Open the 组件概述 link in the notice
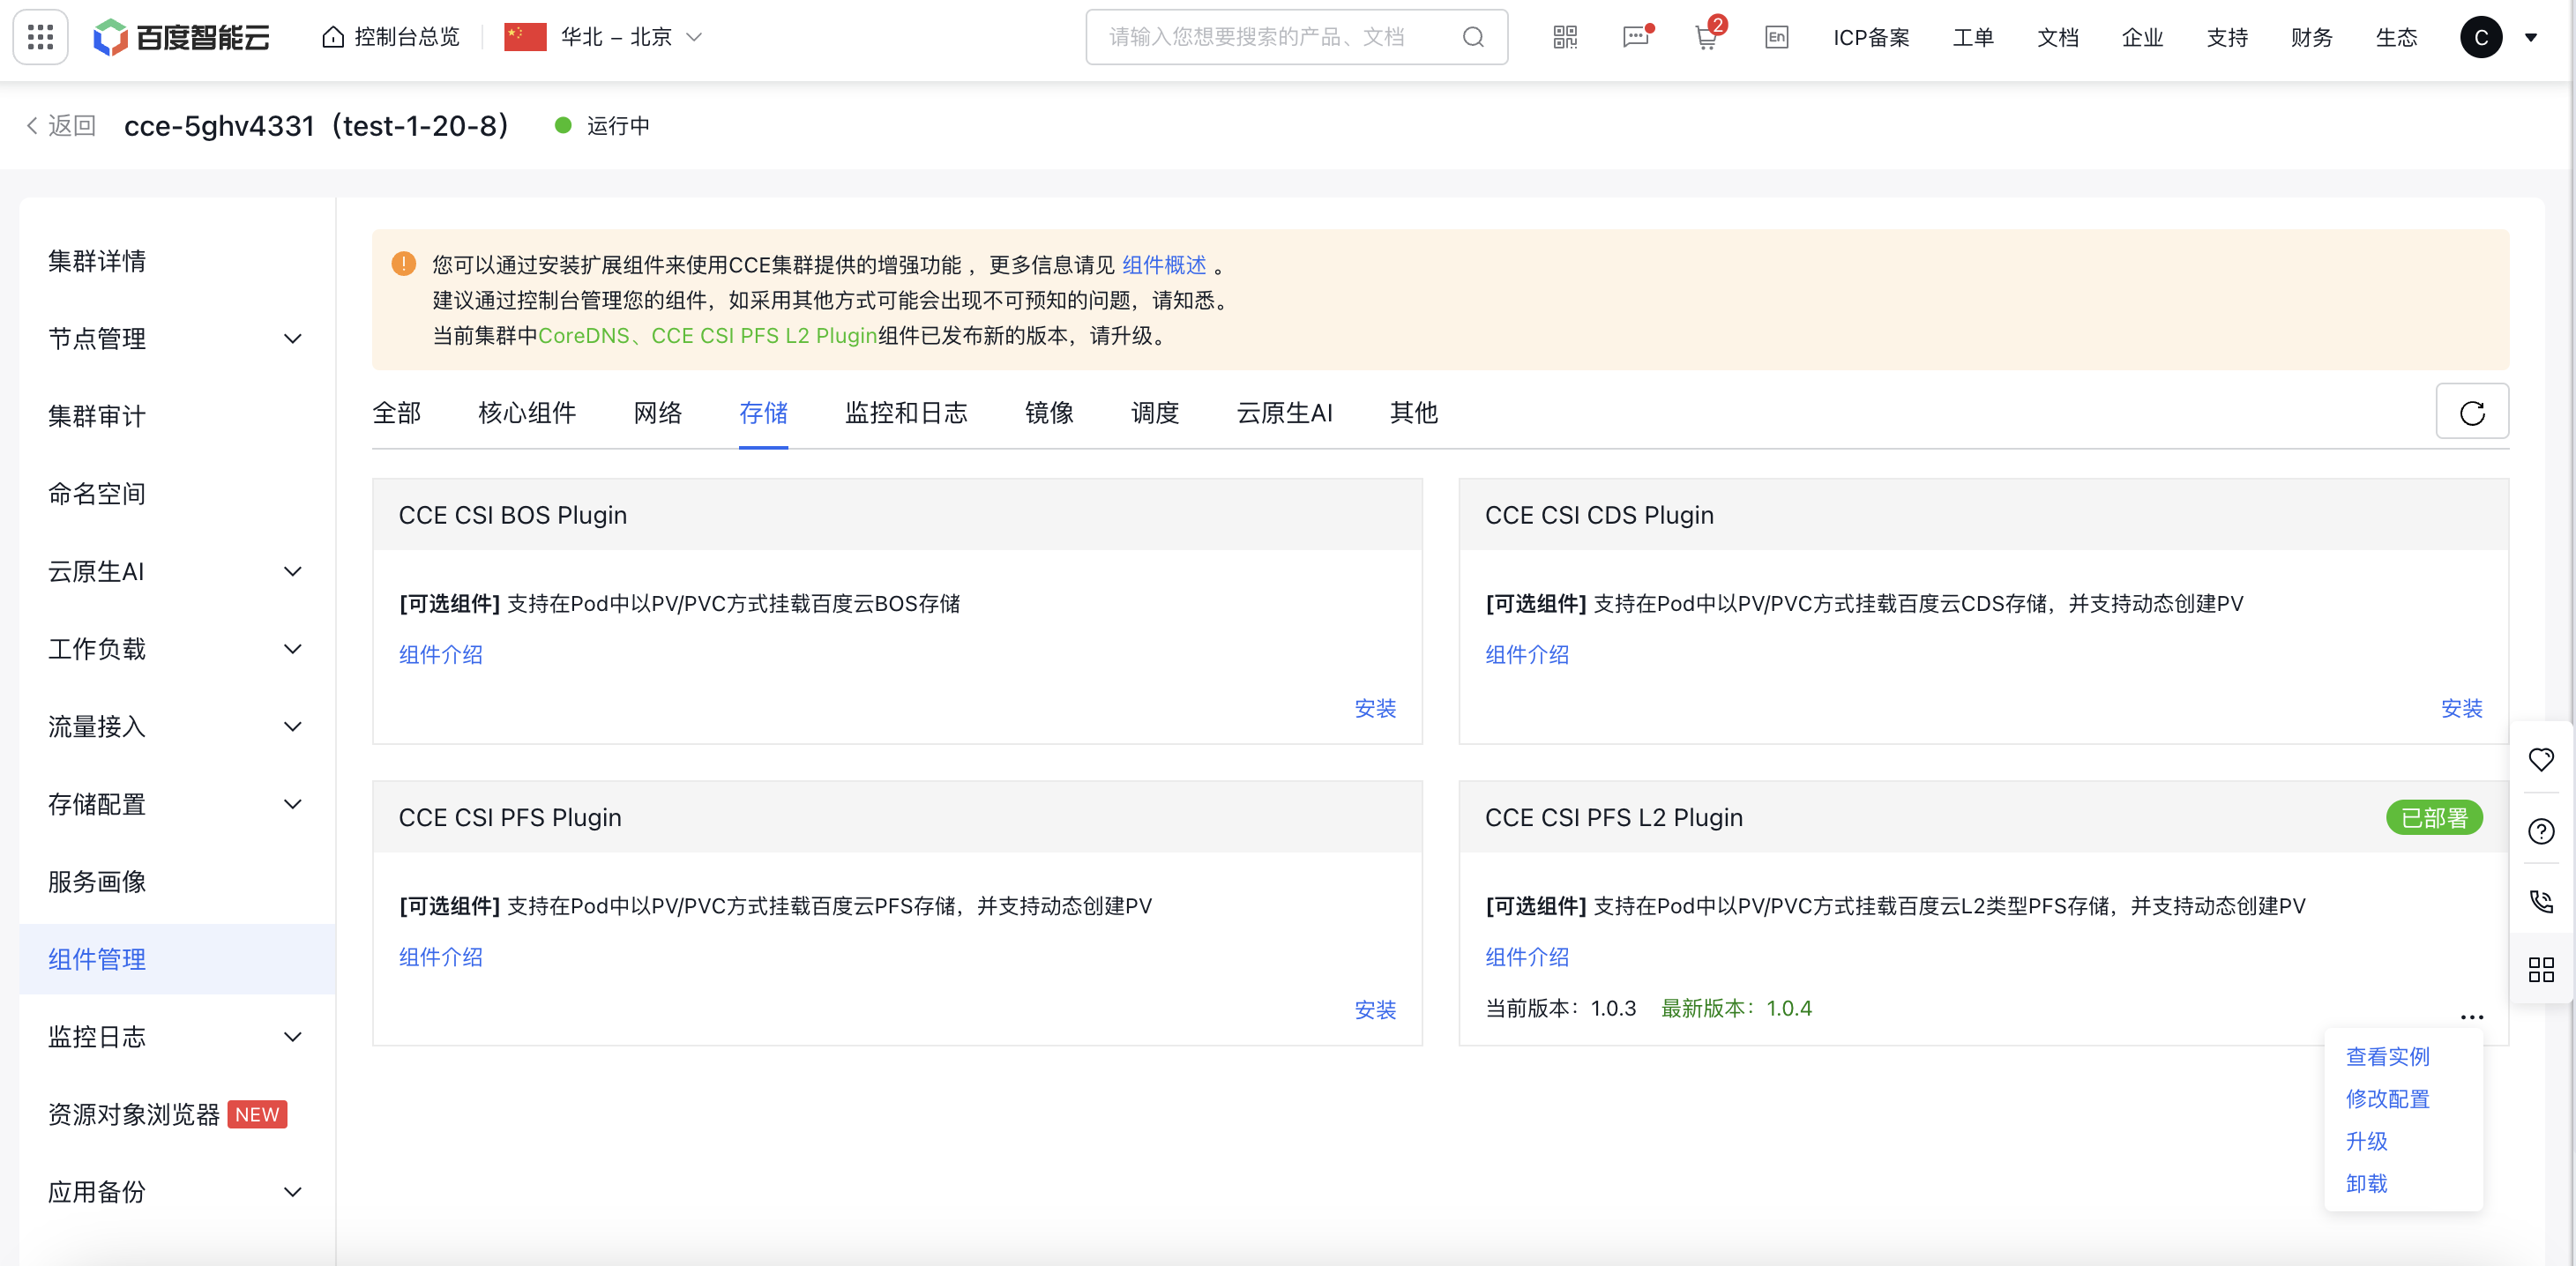 (1164, 265)
